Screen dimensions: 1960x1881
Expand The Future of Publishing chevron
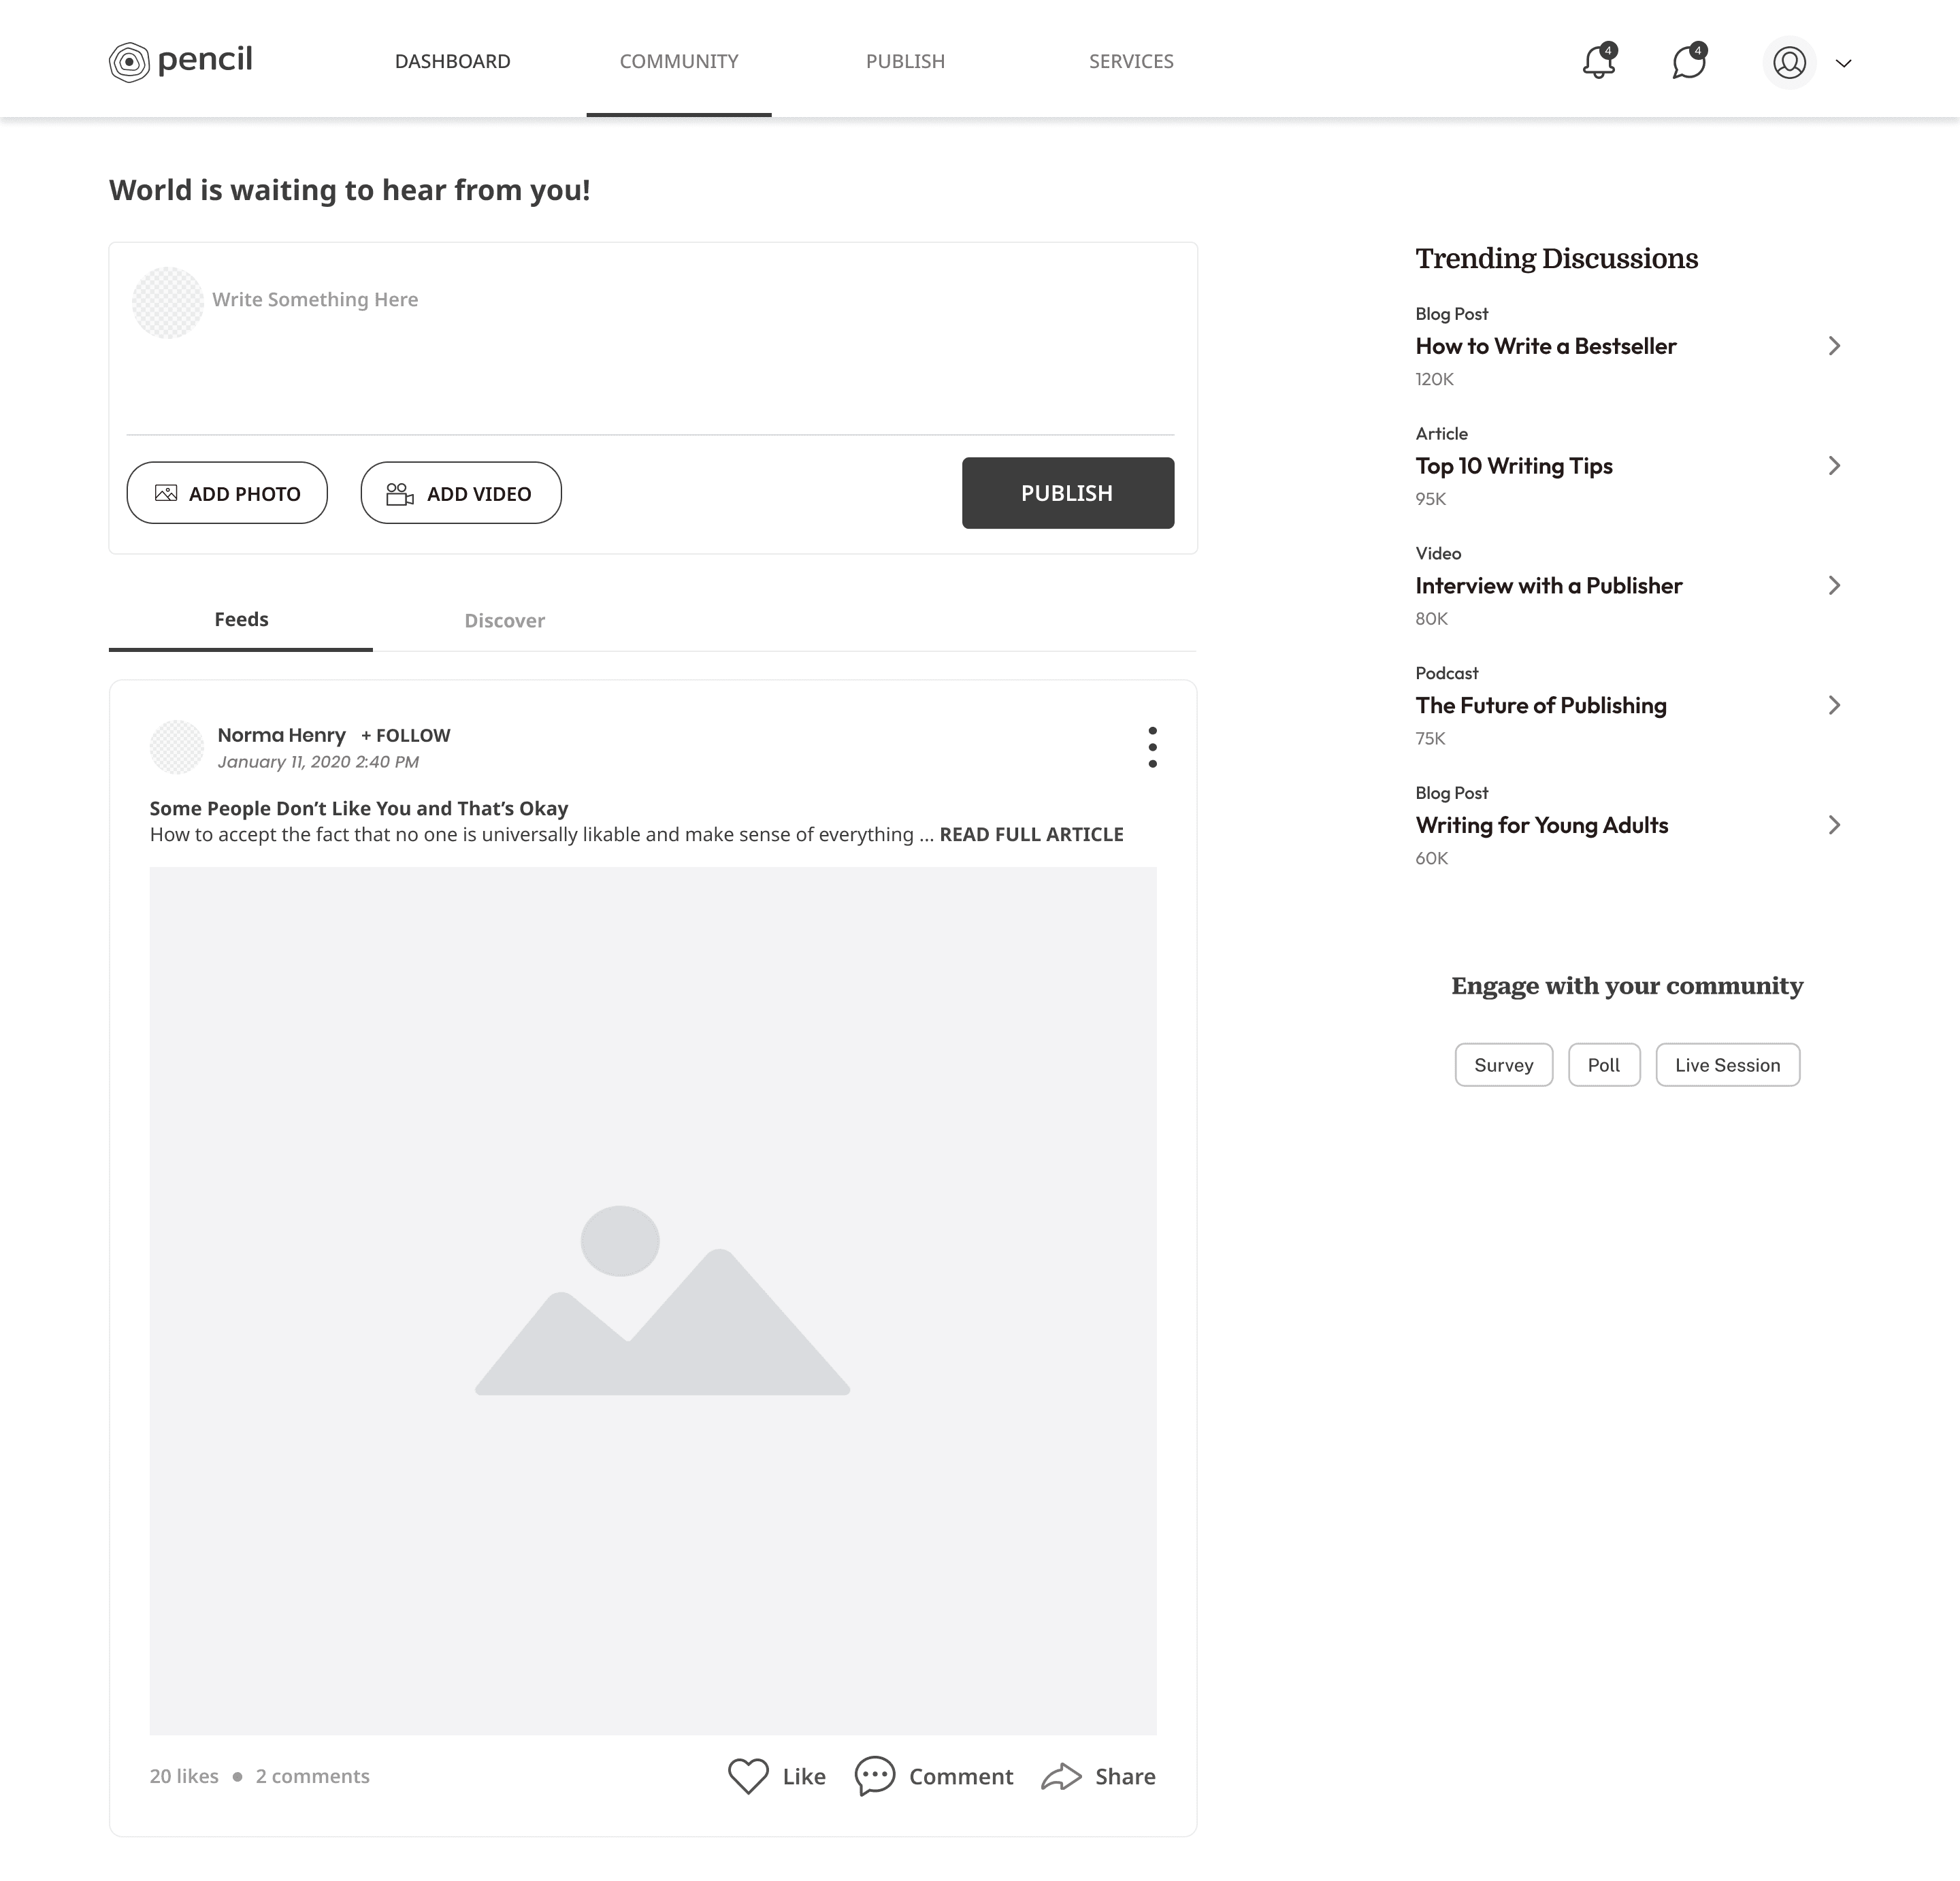[1834, 706]
